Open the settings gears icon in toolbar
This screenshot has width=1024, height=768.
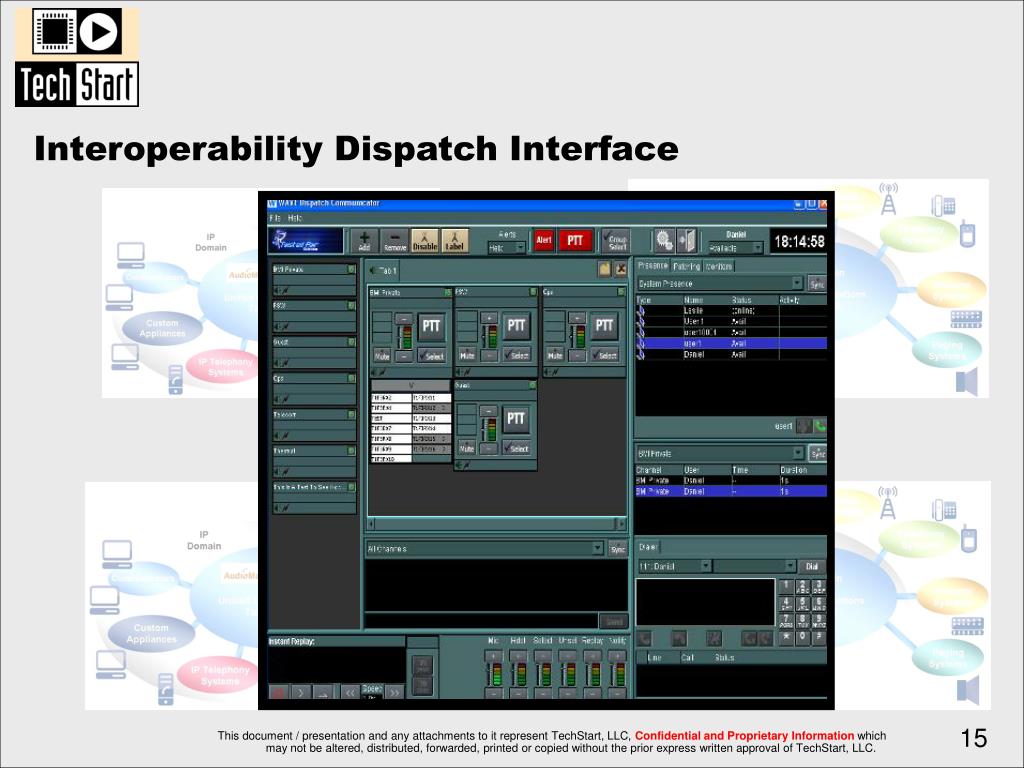664,240
